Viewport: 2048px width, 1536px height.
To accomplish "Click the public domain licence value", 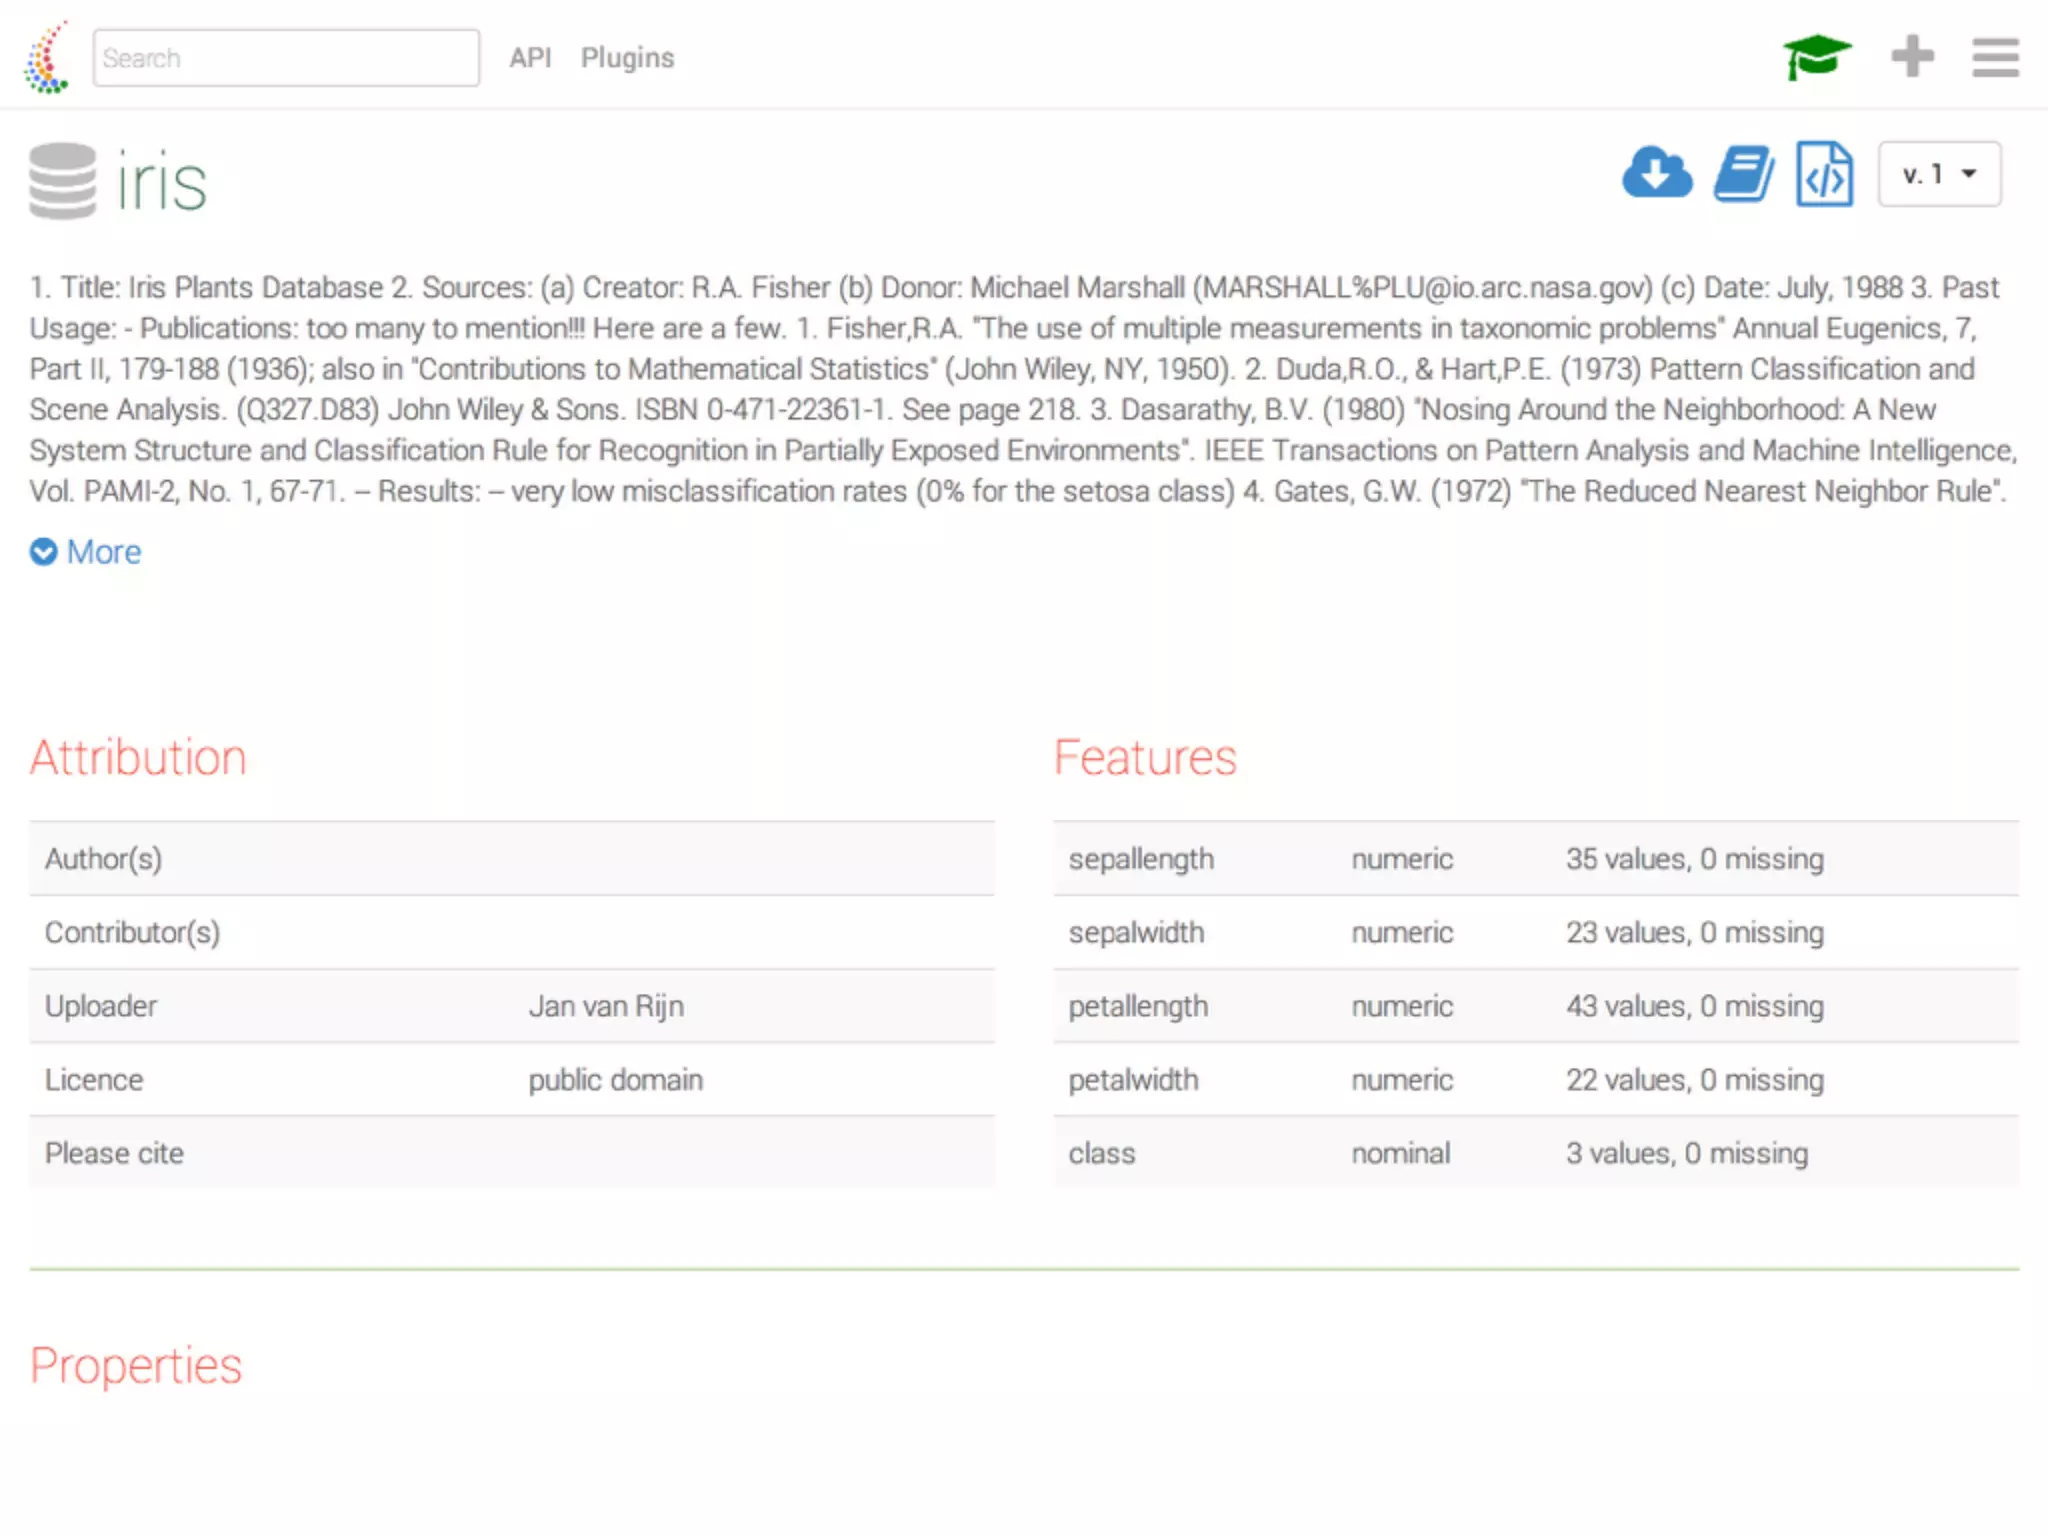I will click(615, 1080).
